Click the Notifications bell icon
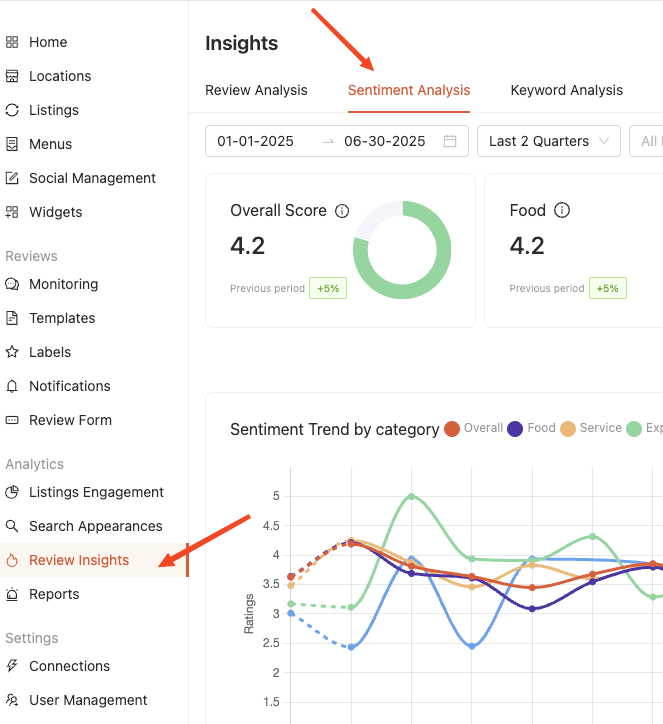The image size is (663, 724). click(x=12, y=386)
